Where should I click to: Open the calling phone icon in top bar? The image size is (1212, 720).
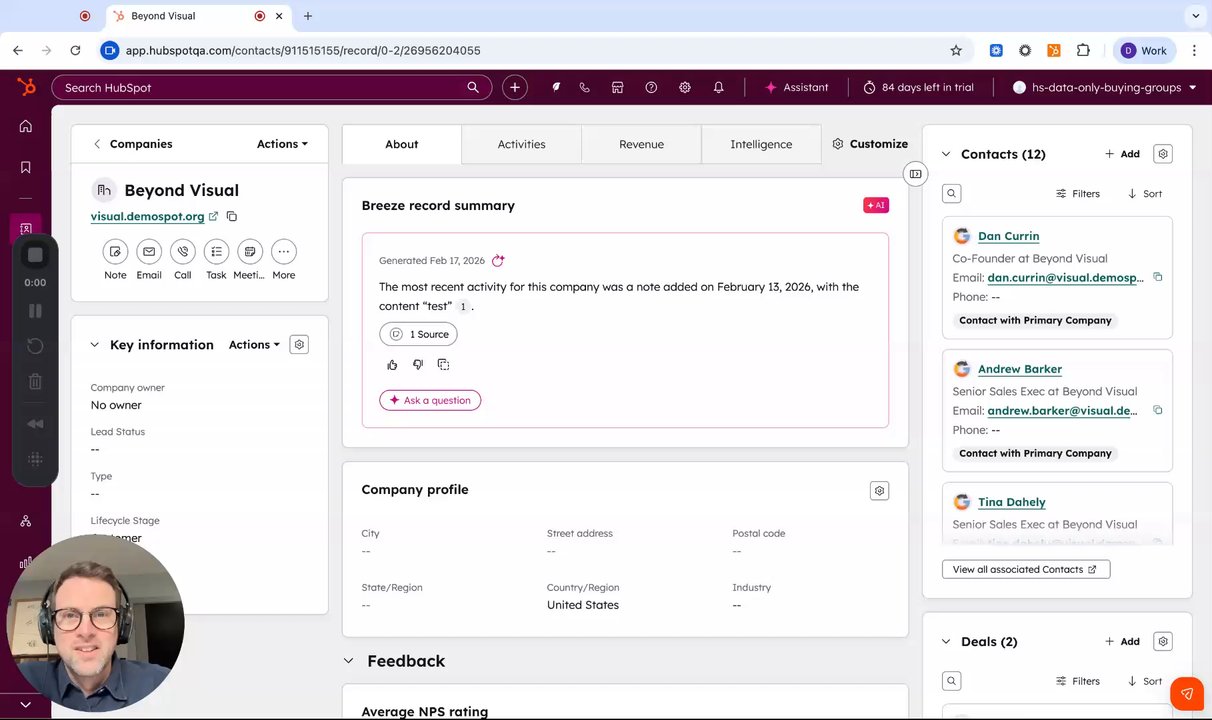pos(584,87)
